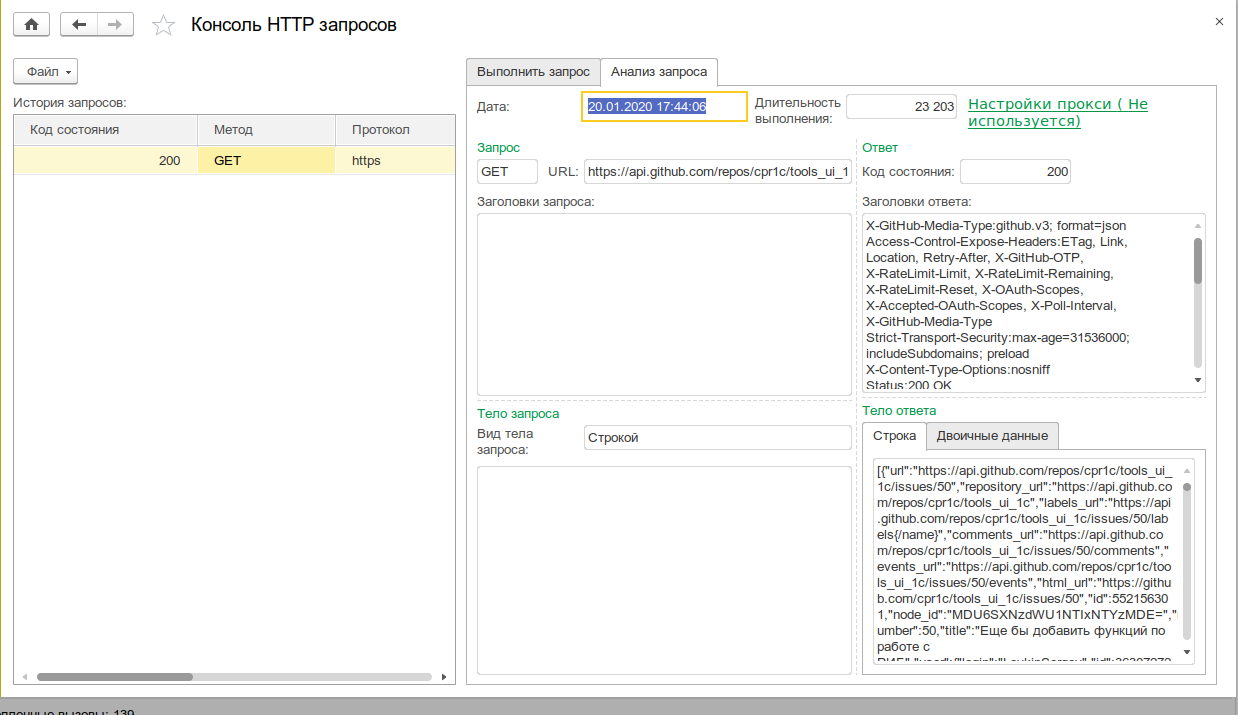Add page to favorites with star icon
The width and height of the screenshot is (1238, 715).
coord(163,25)
